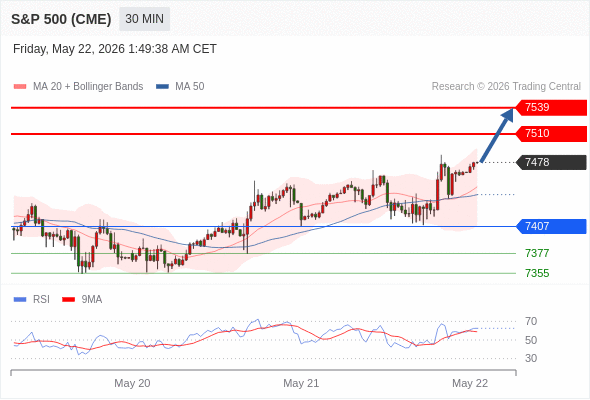The height and width of the screenshot is (400, 590).
Task: Click the green 7377 support value
Action: [537, 253]
